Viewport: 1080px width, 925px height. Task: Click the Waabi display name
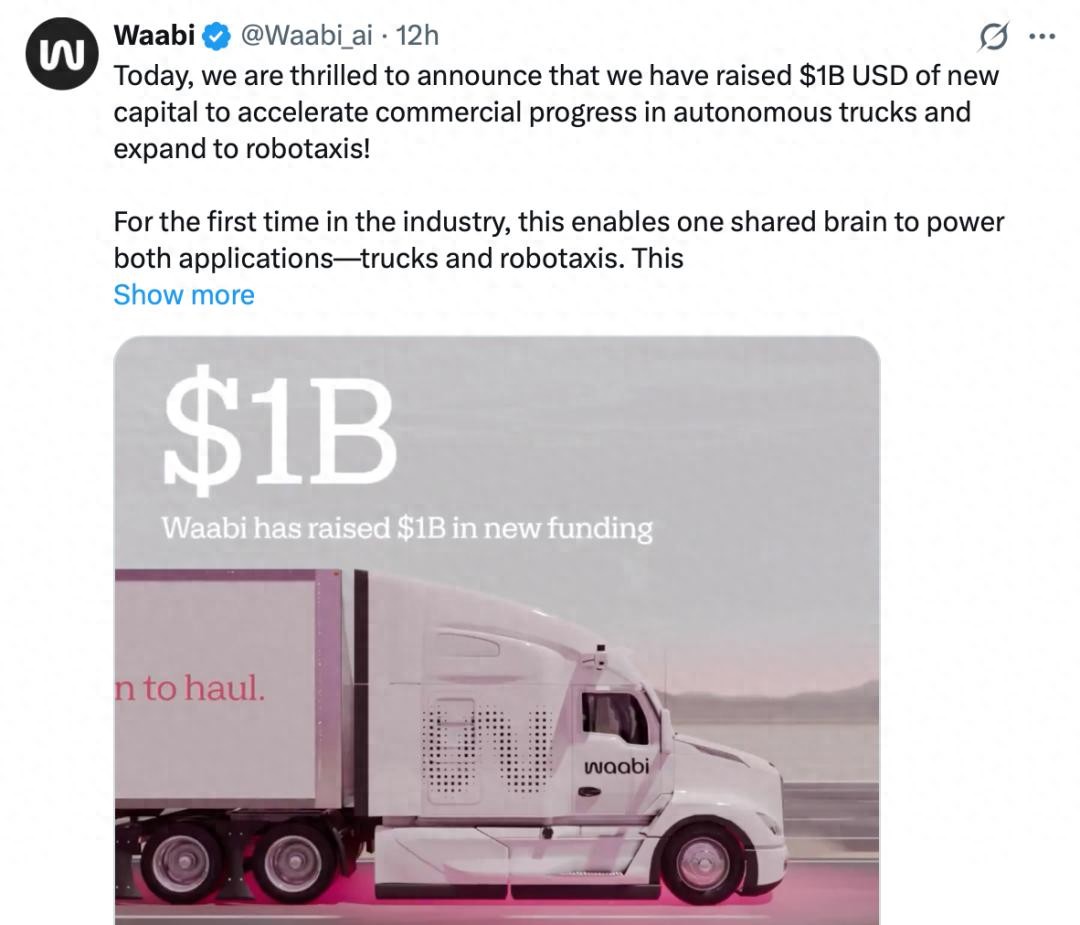coord(155,36)
